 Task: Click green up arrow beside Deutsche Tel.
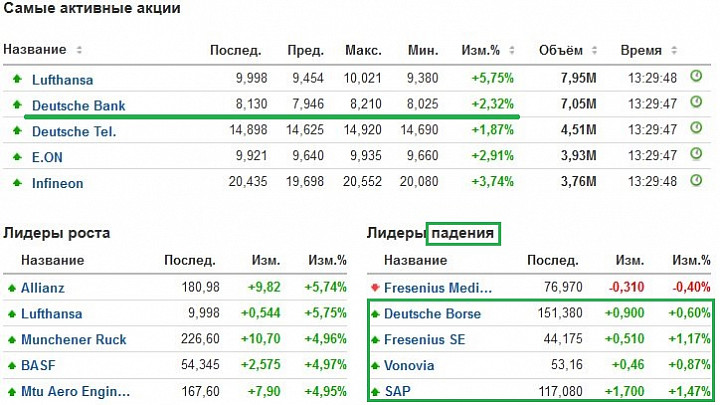[17, 131]
